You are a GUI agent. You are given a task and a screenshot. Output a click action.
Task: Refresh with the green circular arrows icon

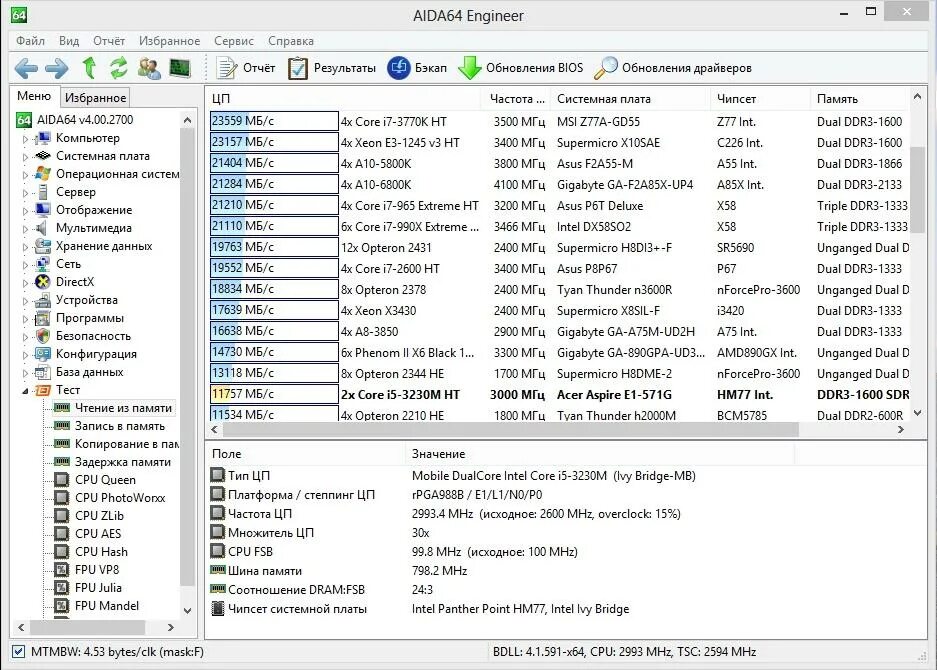coord(119,68)
